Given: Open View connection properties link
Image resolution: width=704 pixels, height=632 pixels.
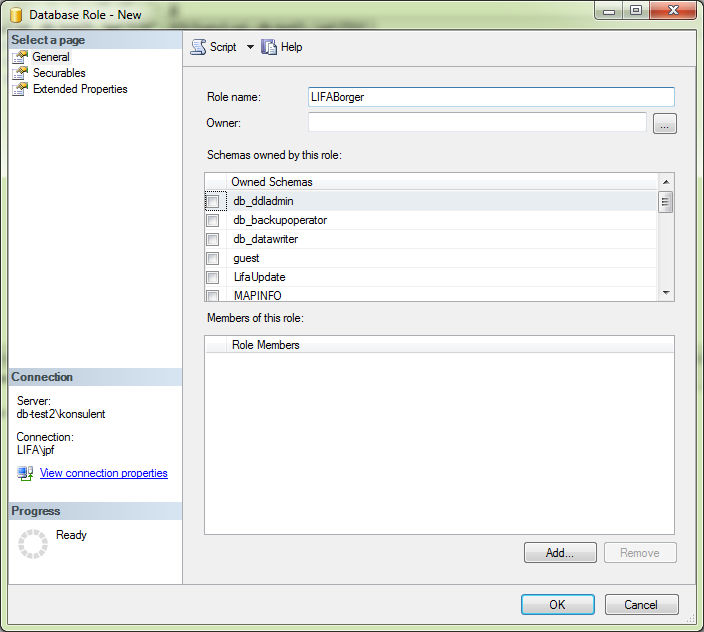Looking at the screenshot, I should pyautogui.click(x=103, y=473).
